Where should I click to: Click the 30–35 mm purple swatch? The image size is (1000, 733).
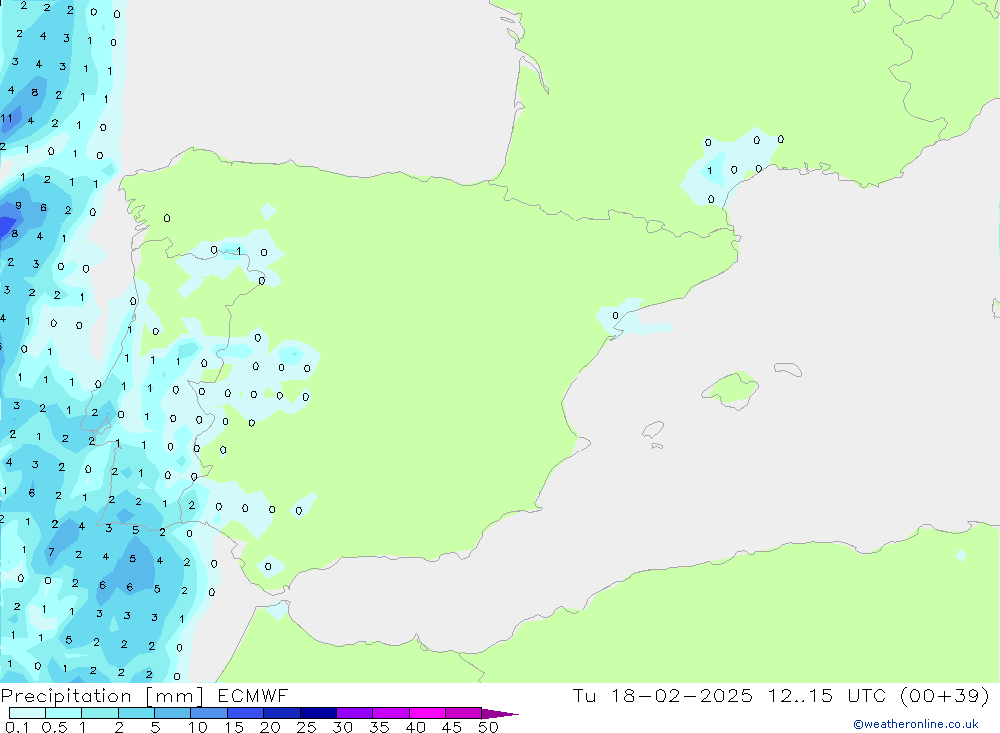[x=355, y=713]
